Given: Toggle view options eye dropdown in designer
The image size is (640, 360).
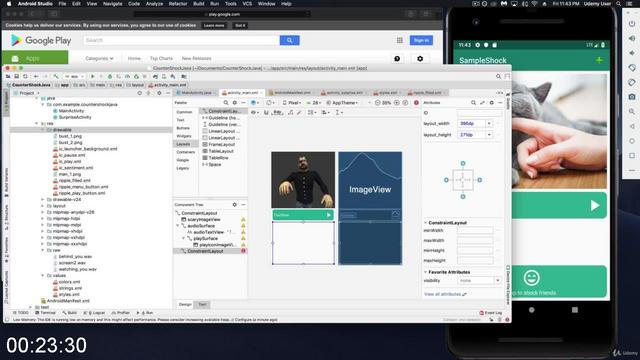Looking at the screenshot, I should 255,112.
